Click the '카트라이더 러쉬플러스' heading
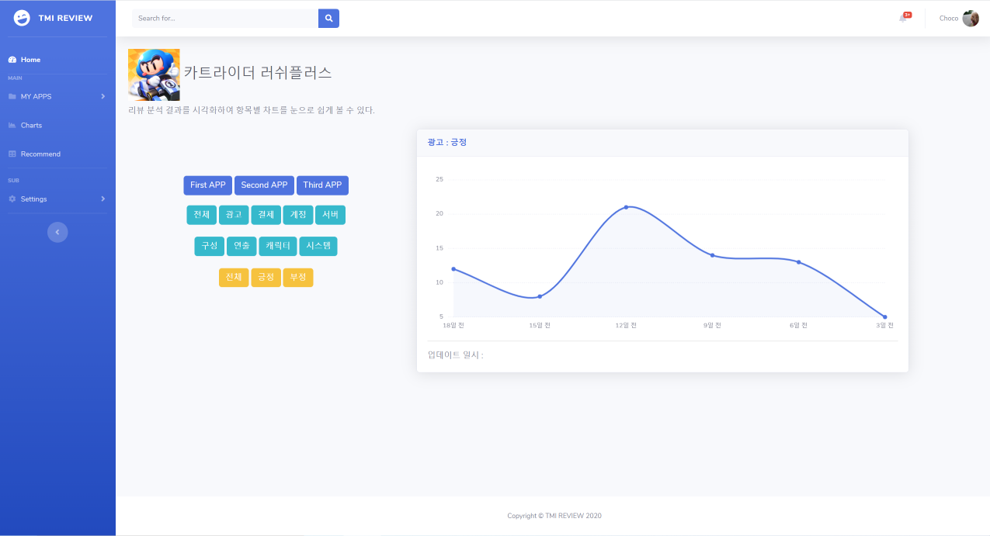This screenshot has height=536, width=990. pyautogui.click(x=258, y=73)
